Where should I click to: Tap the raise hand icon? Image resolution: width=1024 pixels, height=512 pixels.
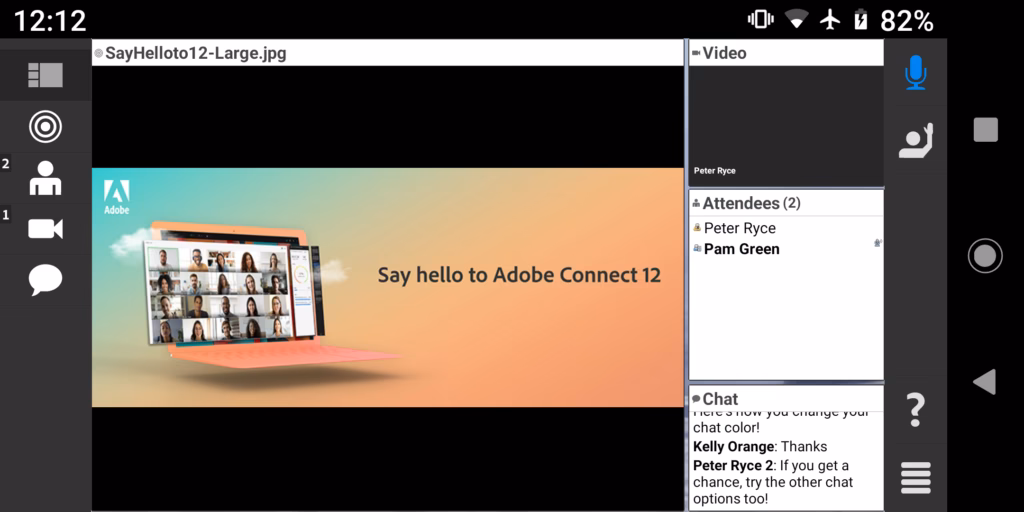pos(916,140)
